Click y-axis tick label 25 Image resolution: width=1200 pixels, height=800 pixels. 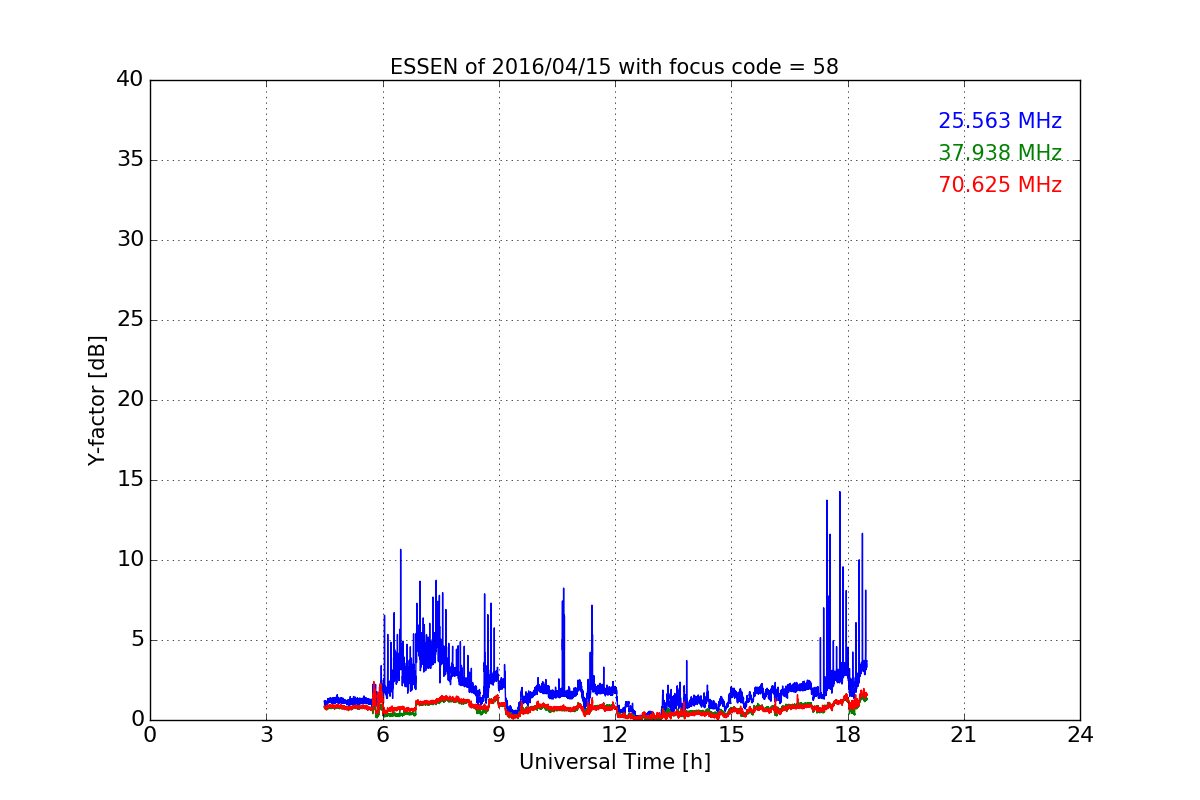point(129,320)
